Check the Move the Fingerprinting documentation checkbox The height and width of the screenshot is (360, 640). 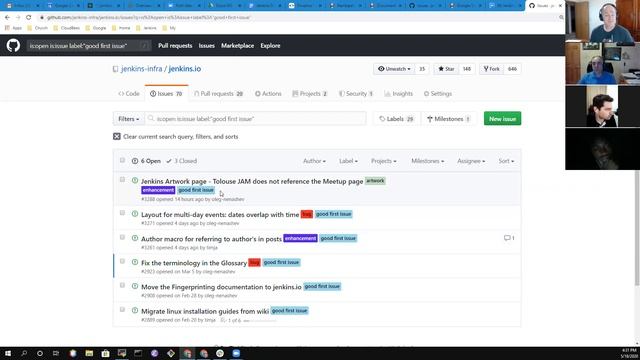[122, 285]
